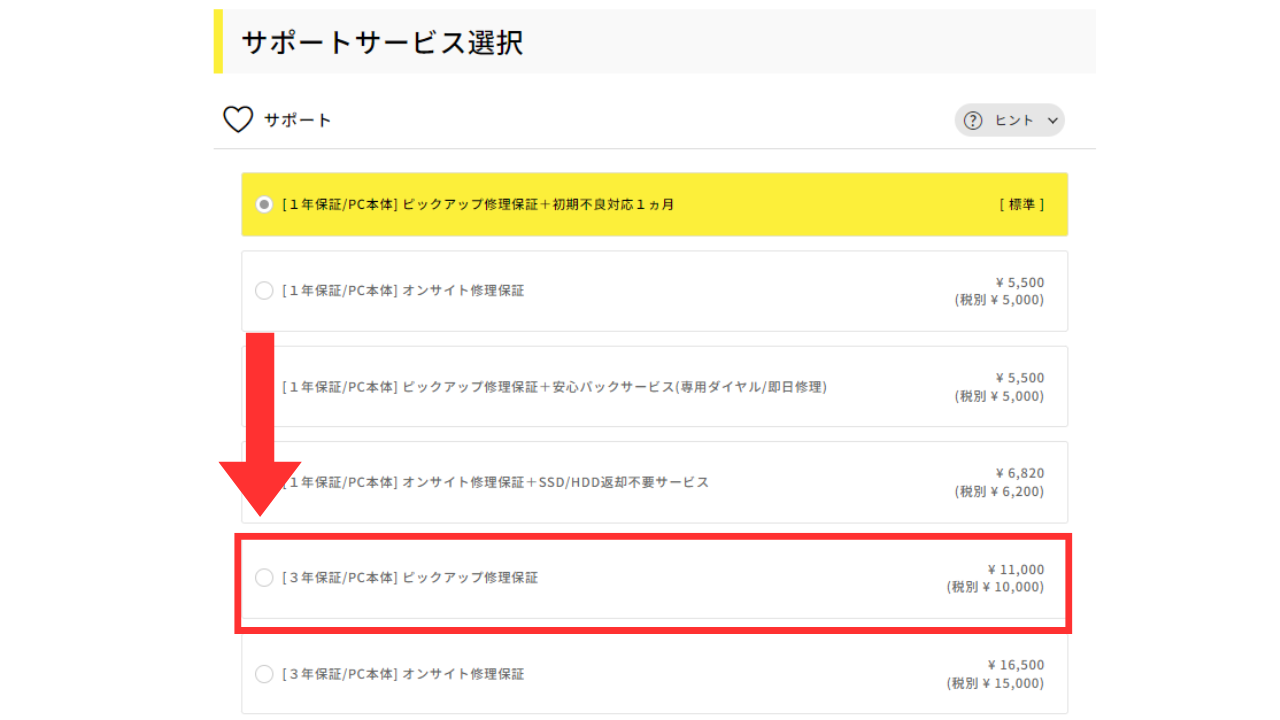
Task: Select 3年保証 オンサイト修理保証 radio button
Action: pyautogui.click(x=264, y=674)
